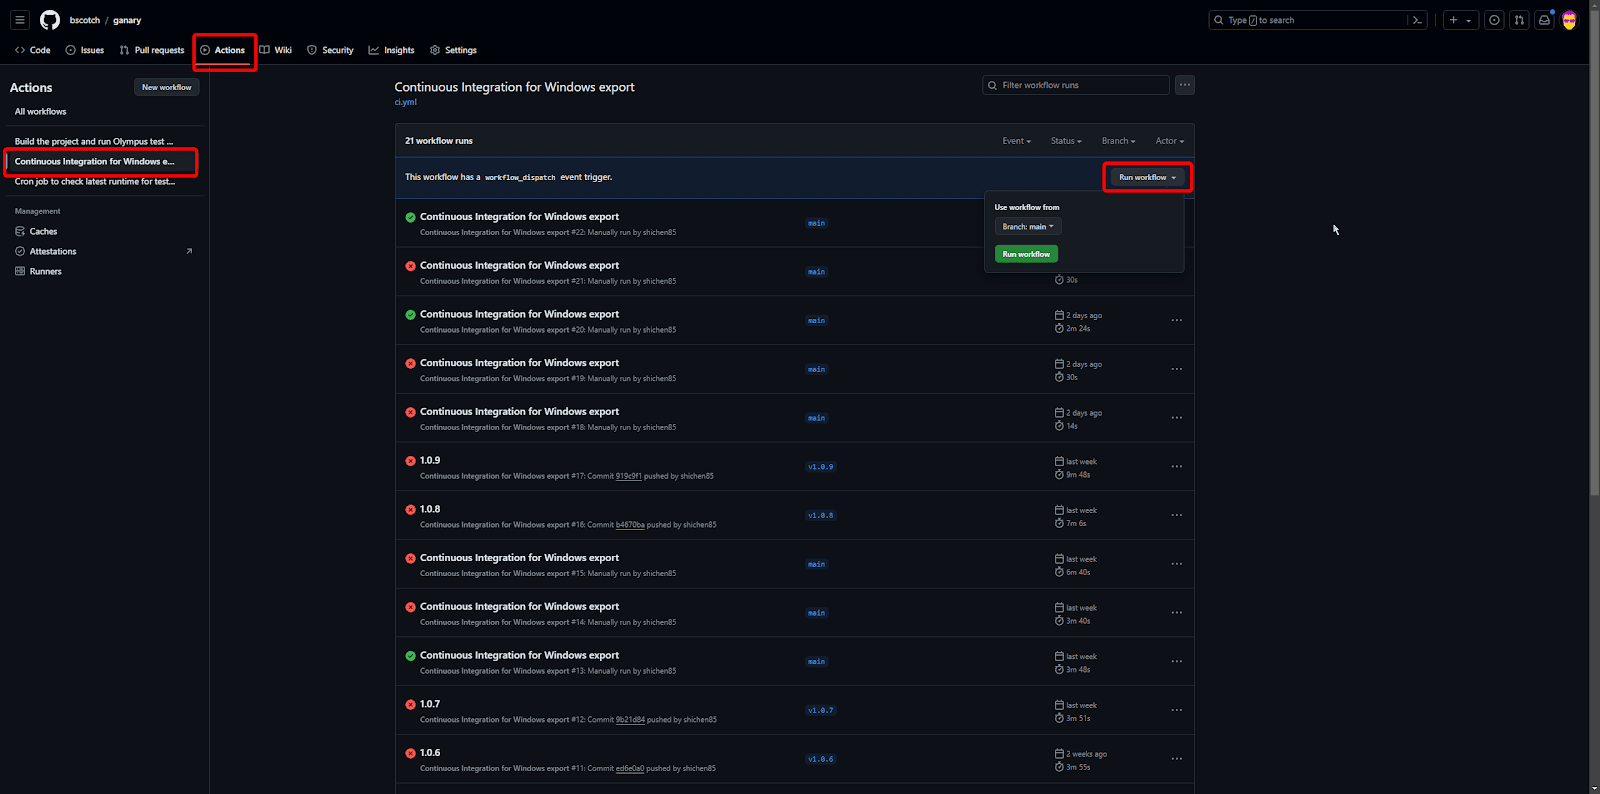Open commit b4670ba link
Screen dimensions: 1600x794
(630, 525)
